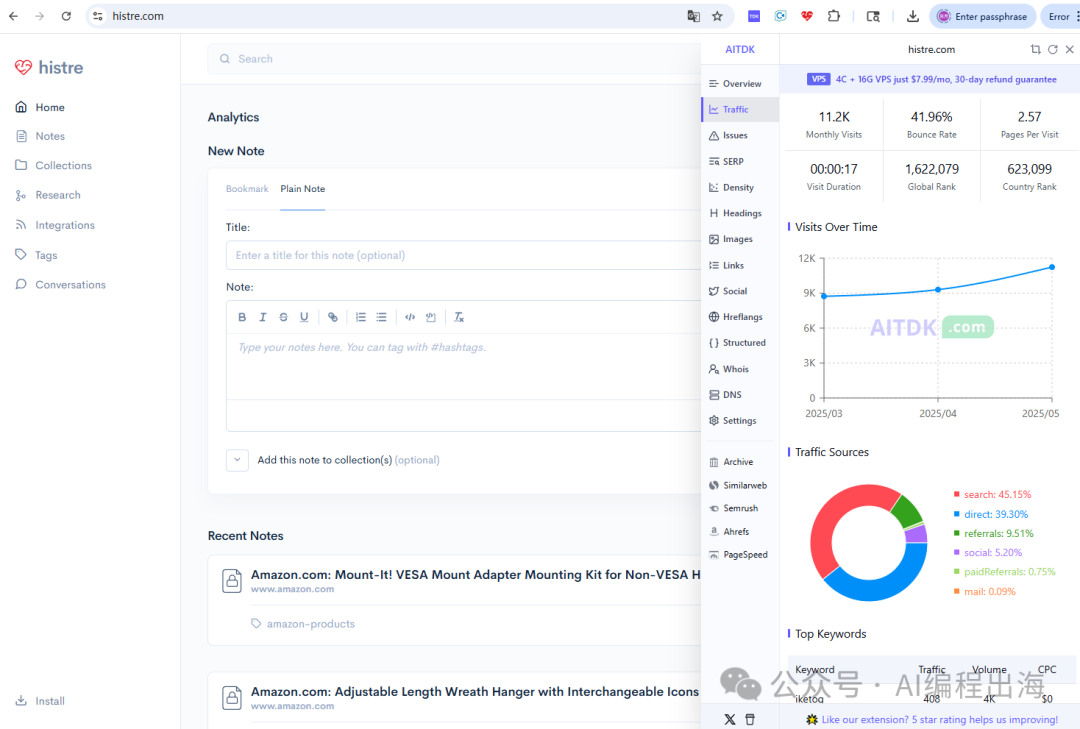Click the insert link icon in editor
1080x729 pixels.
pos(333,317)
